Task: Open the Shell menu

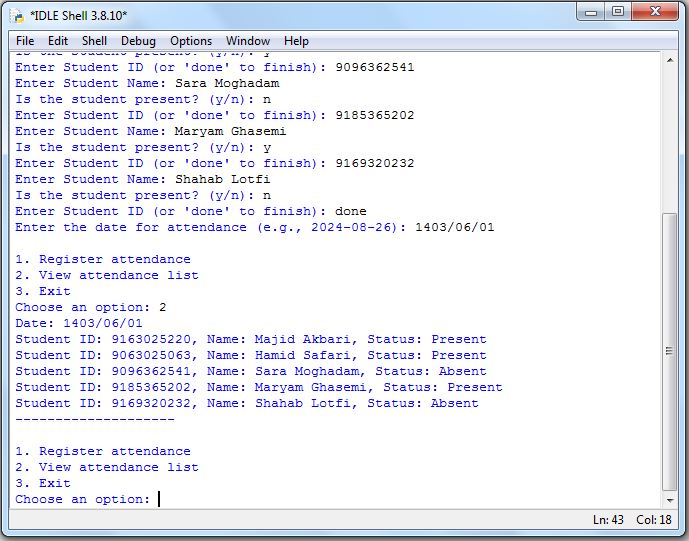Action: coord(94,41)
